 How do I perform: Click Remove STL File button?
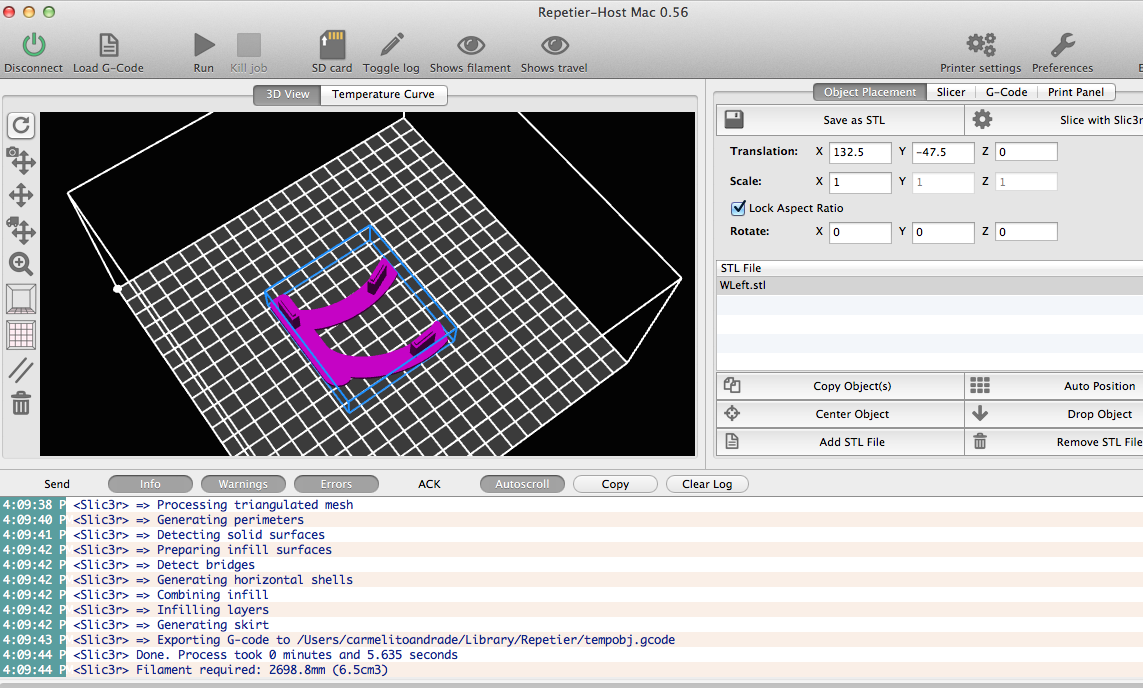pyautogui.click(x=1054, y=442)
